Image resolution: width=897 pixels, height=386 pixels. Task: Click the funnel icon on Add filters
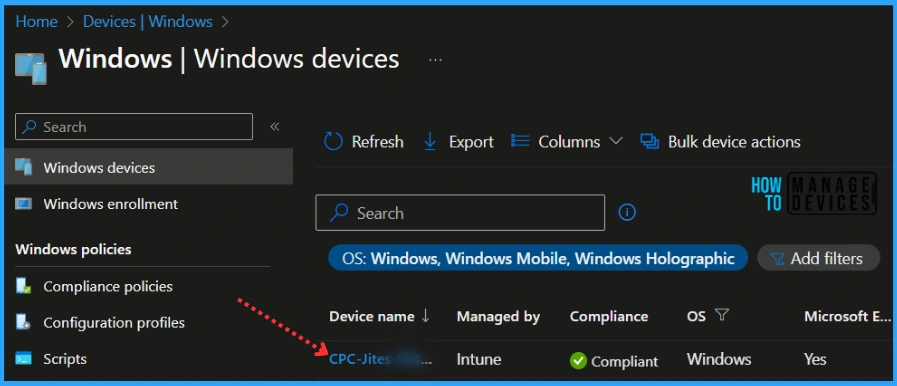tap(777, 259)
